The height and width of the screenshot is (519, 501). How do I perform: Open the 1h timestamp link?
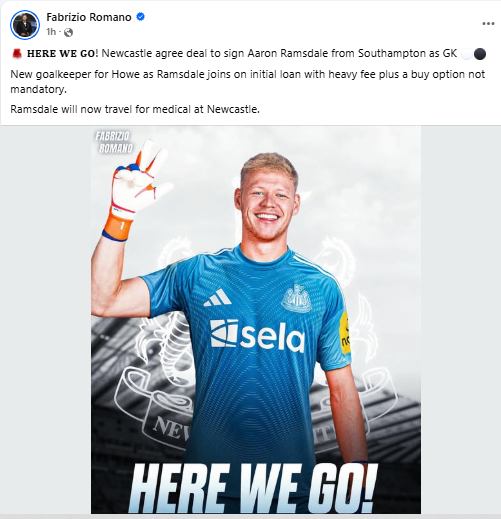51,32
